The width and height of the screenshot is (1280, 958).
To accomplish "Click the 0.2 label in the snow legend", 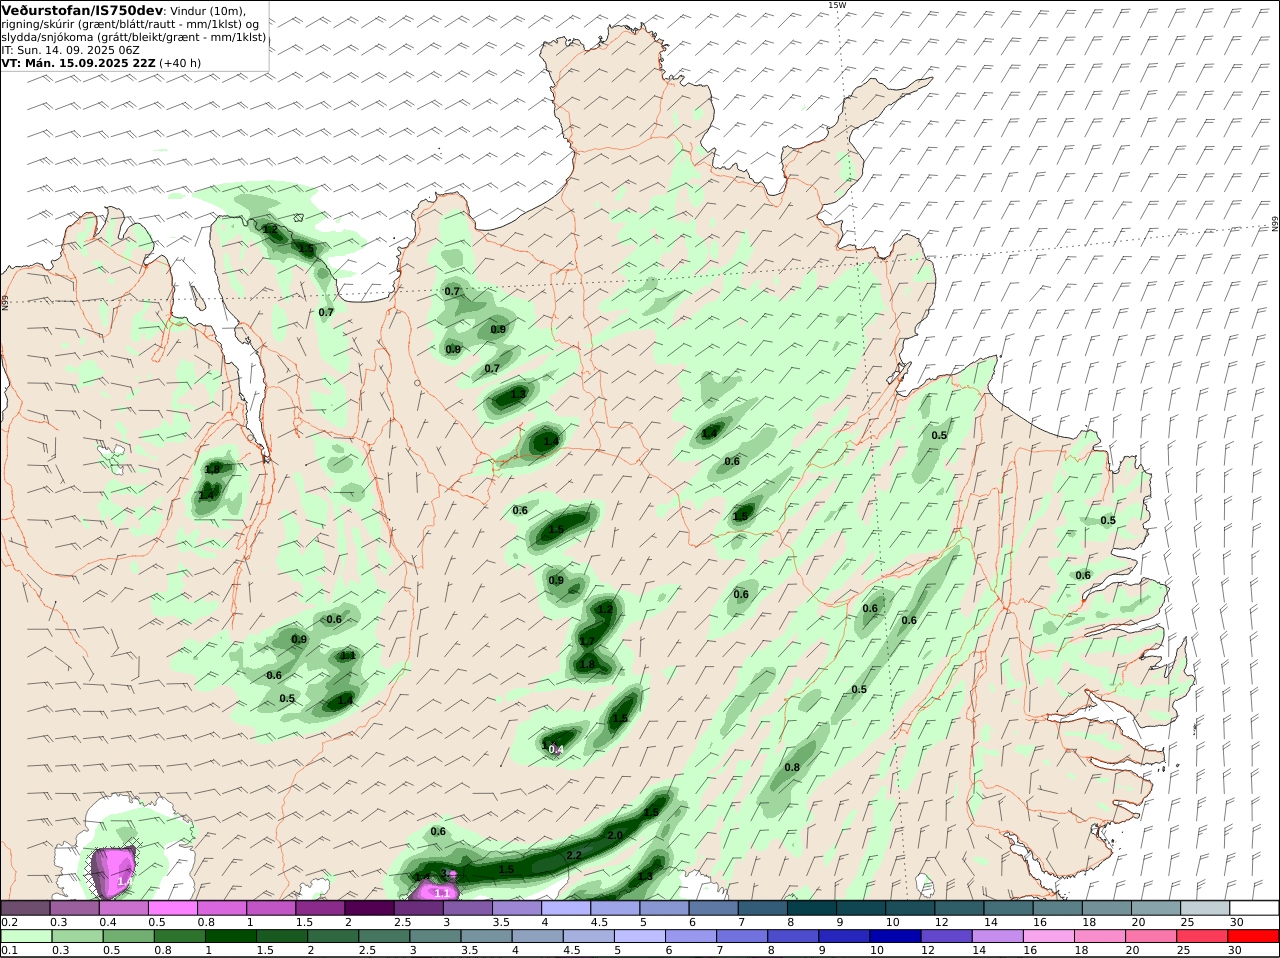I will coord(9,922).
